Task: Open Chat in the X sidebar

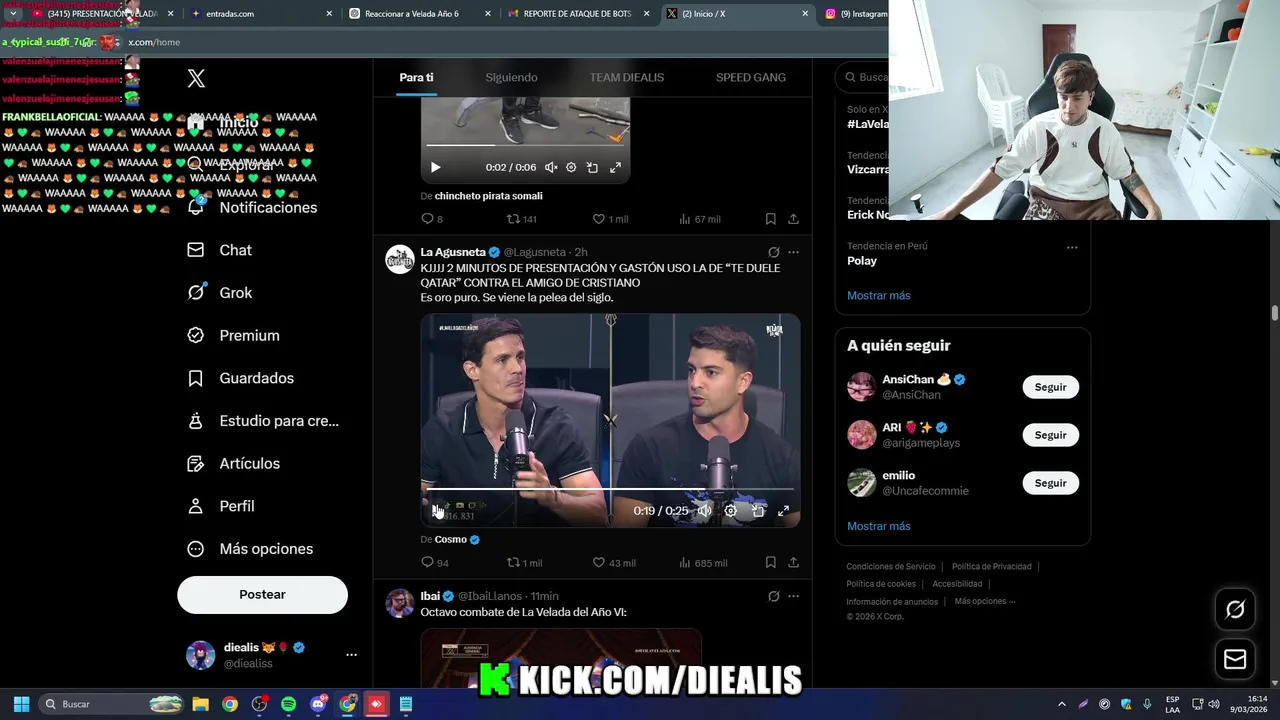Action: (220, 250)
